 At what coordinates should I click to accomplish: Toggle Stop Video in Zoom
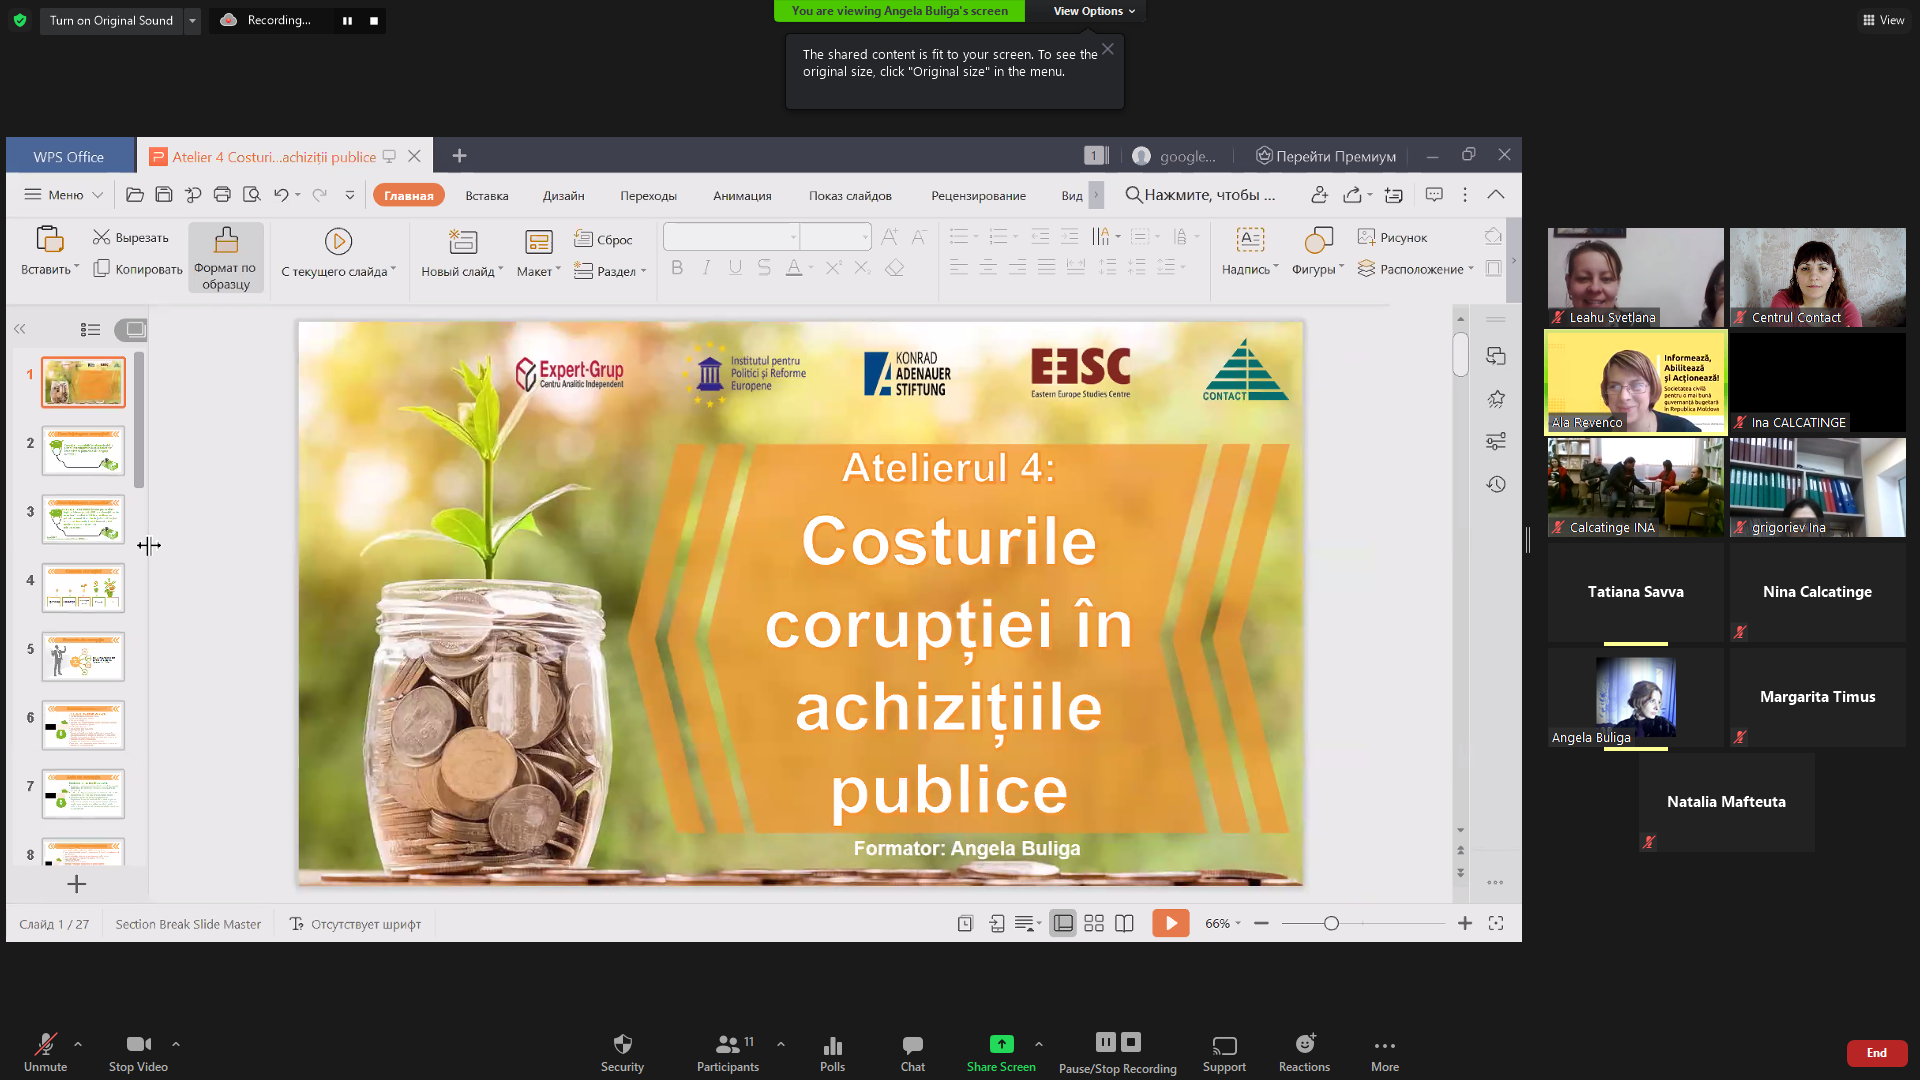coord(138,1045)
